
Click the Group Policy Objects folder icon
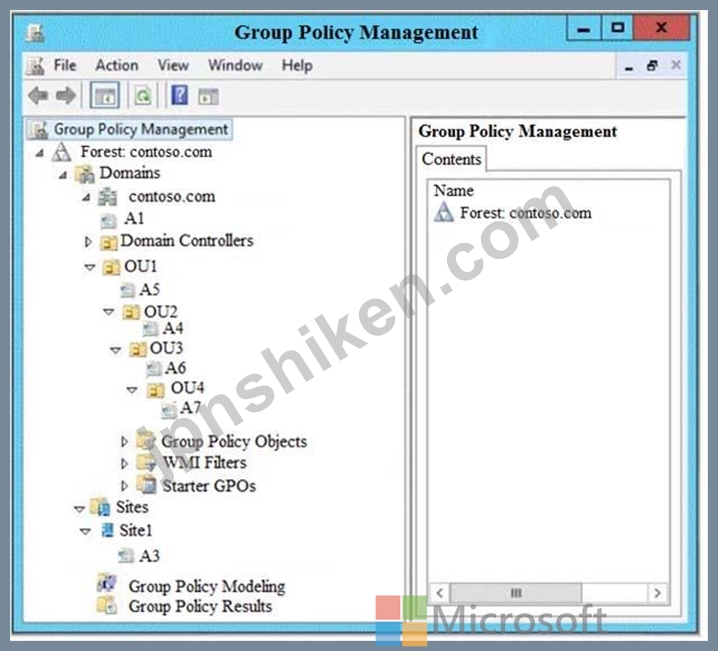[146, 440]
